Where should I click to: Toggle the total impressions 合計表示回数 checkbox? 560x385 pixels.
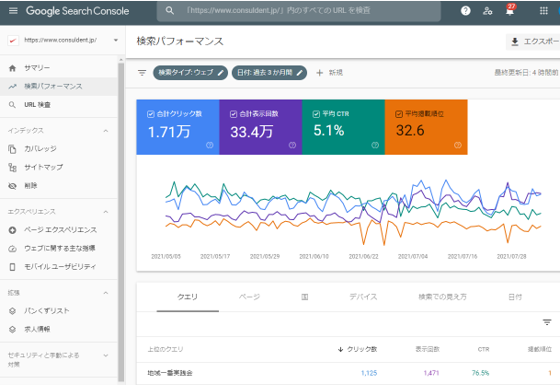[x=233, y=114]
